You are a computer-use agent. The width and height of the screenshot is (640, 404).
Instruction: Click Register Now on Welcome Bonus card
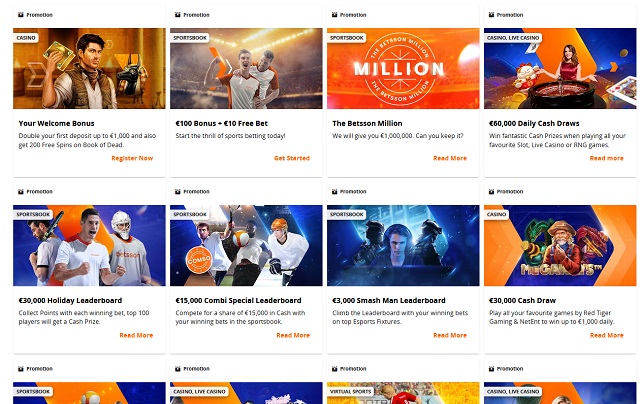132,158
